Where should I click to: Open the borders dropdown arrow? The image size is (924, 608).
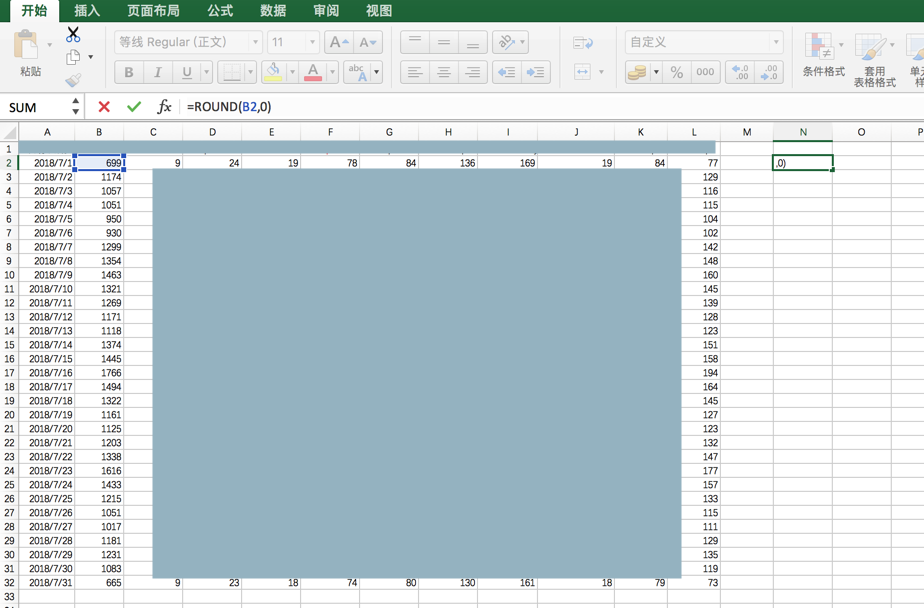coord(251,72)
